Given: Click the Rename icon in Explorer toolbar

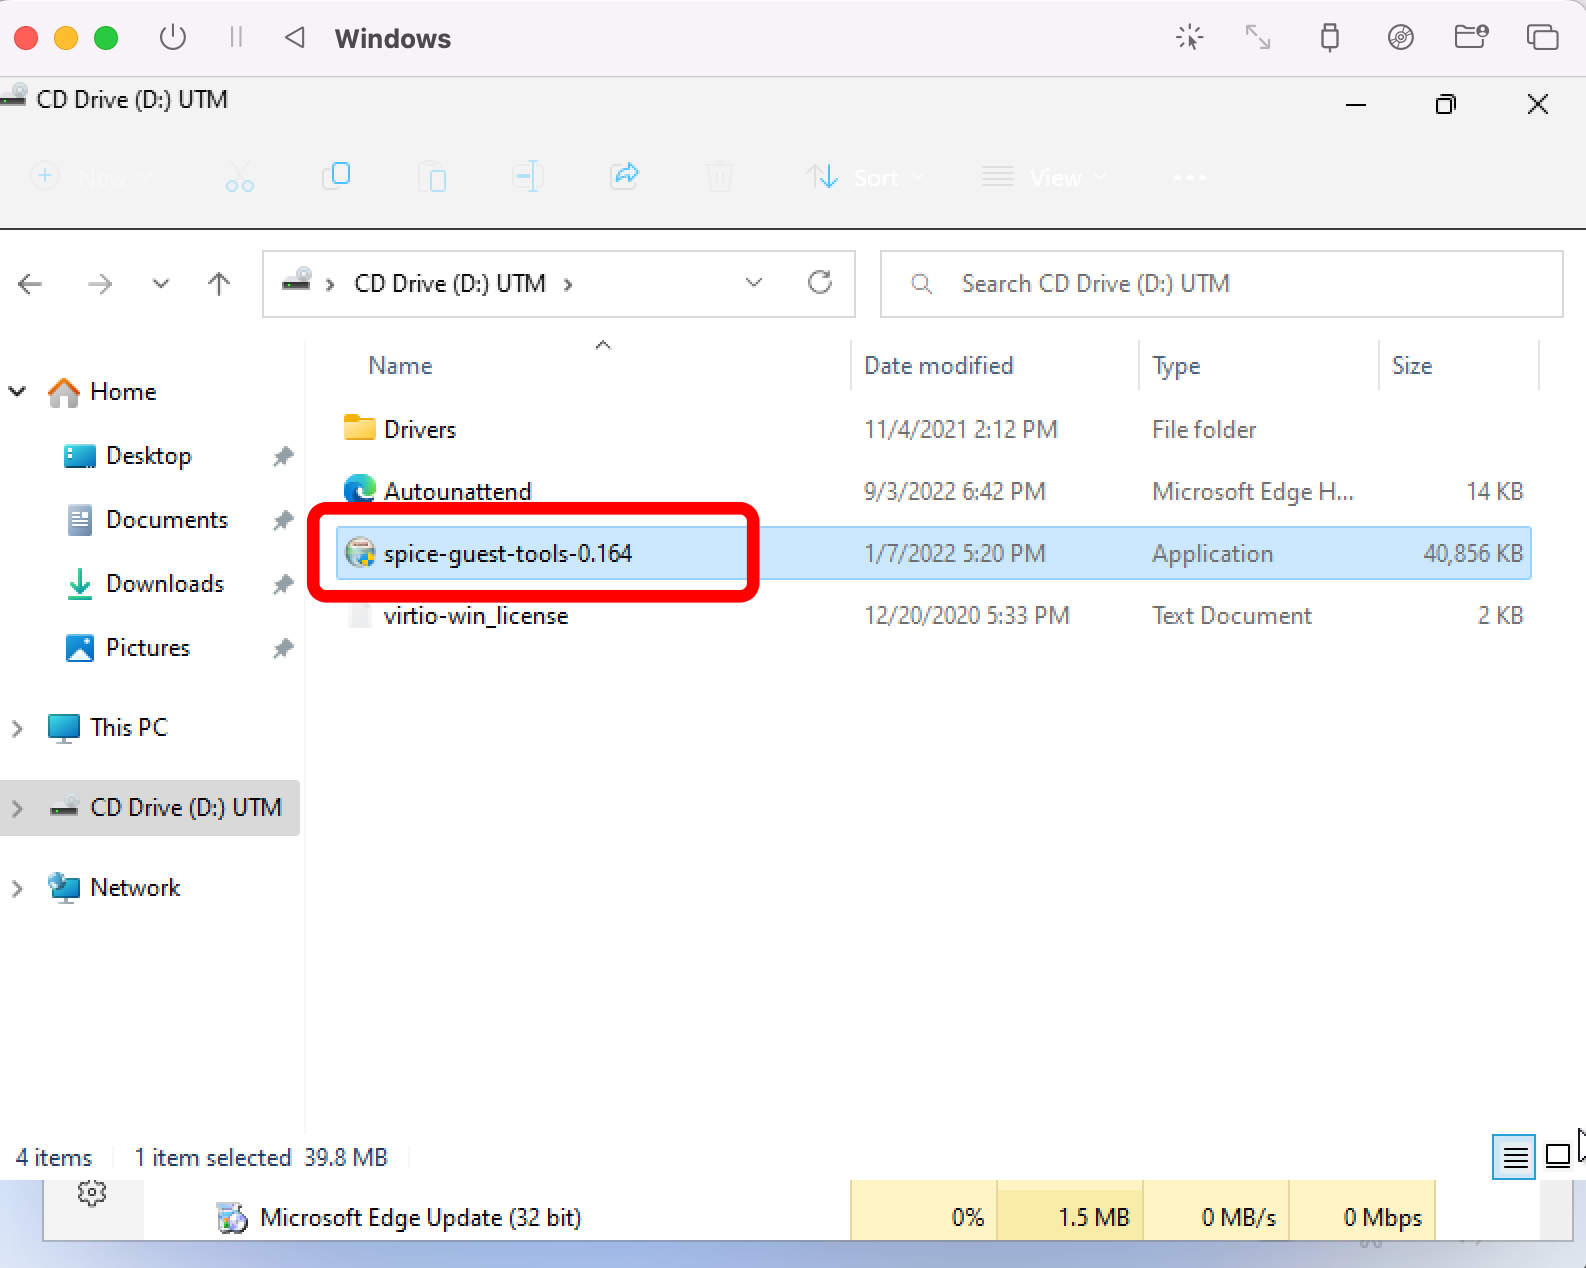Looking at the screenshot, I should (x=527, y=177).
